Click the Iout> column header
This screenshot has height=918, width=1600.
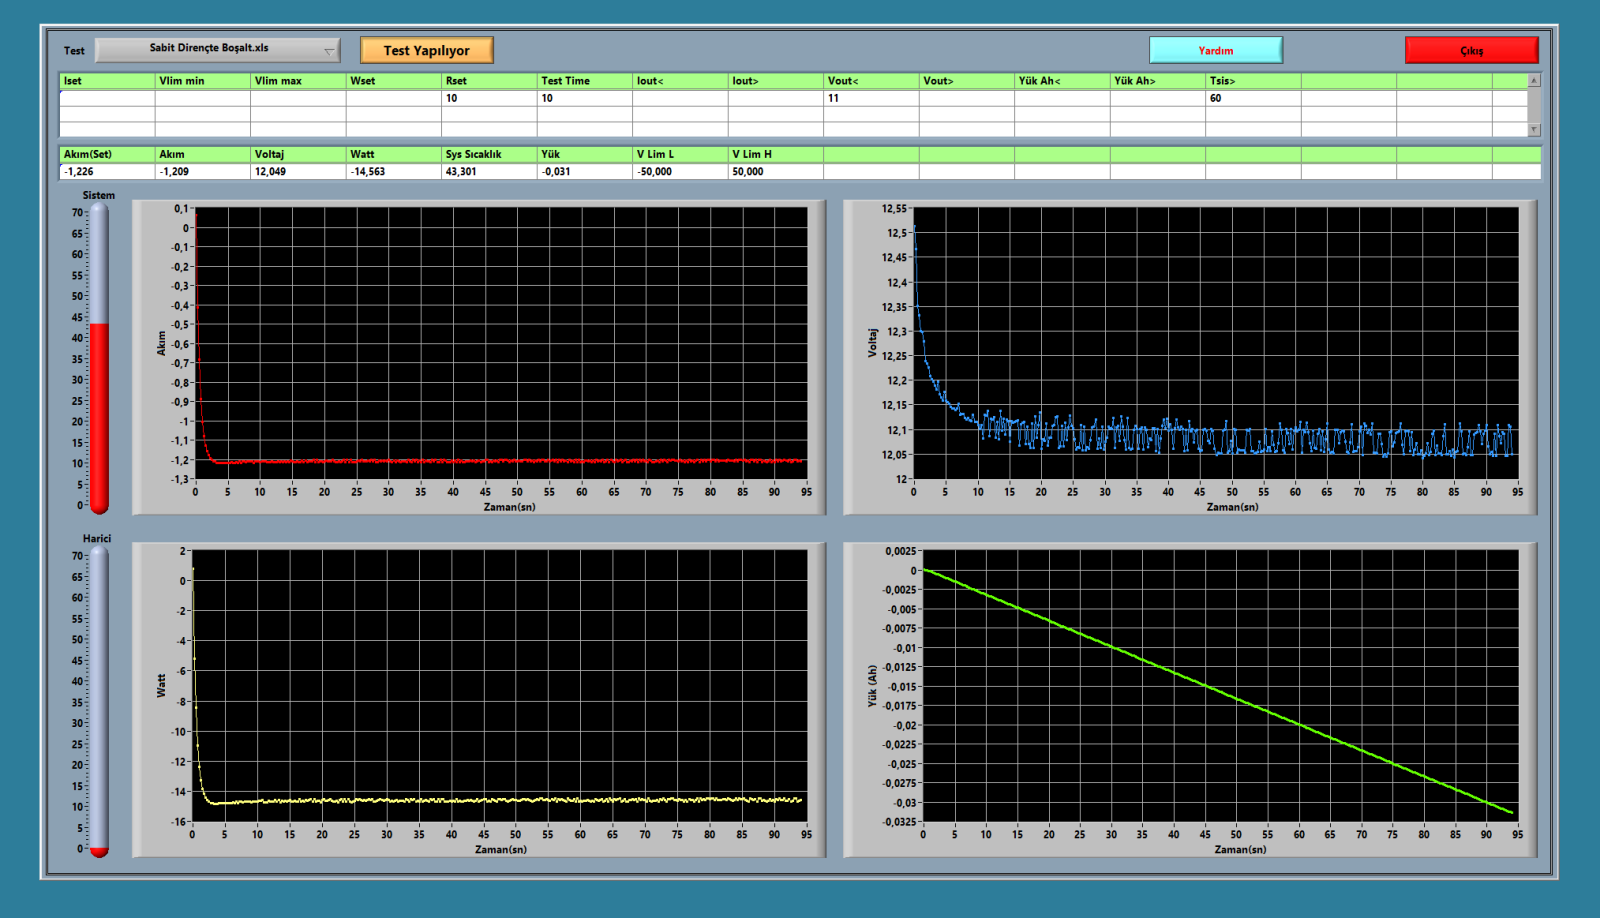pyautogui.click(x=776, y=81)
